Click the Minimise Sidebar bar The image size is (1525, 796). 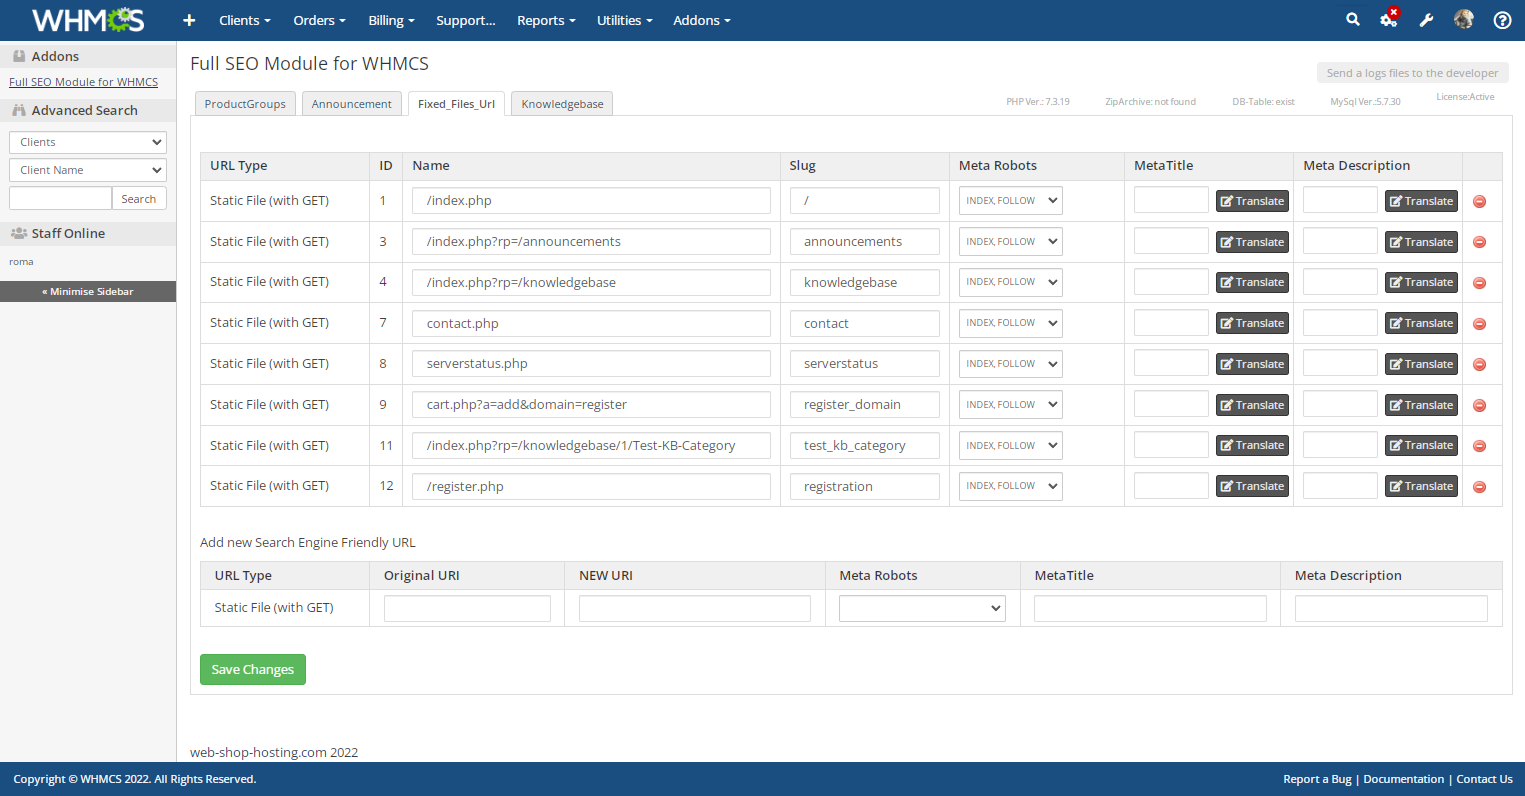click(88, 291)
